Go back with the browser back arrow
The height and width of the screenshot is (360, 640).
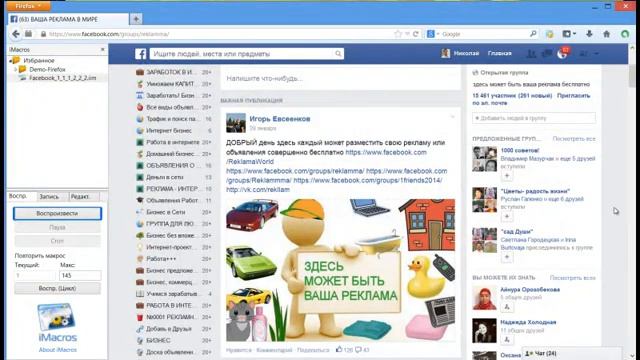[x=16, y=34]
